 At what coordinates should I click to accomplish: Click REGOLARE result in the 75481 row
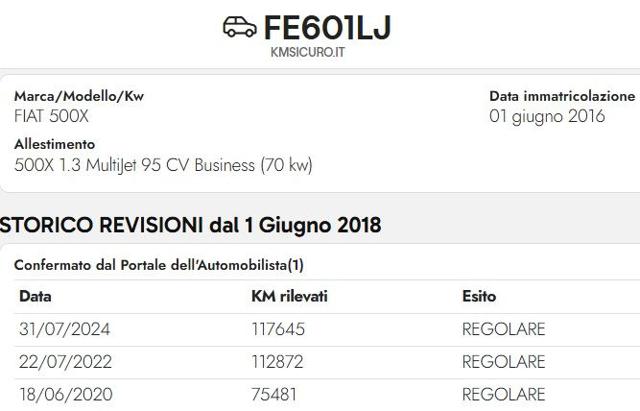[504, 395]
